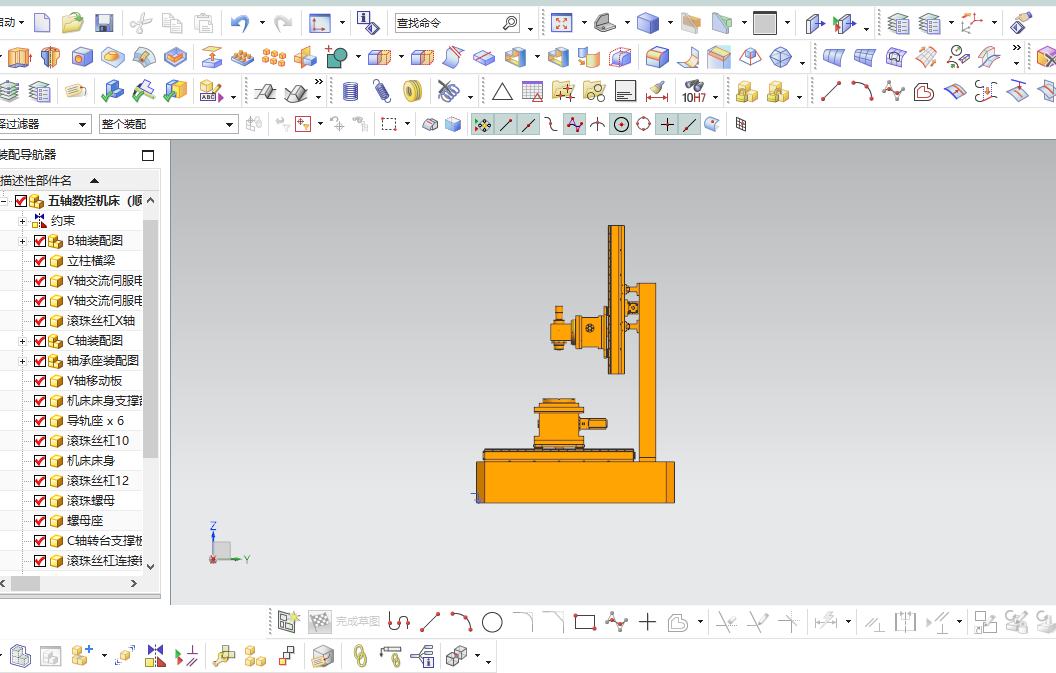Screen dimensions: 1056x673
Task: Click the navigator scroll down arrow
Action: click(x=151, y=567)
